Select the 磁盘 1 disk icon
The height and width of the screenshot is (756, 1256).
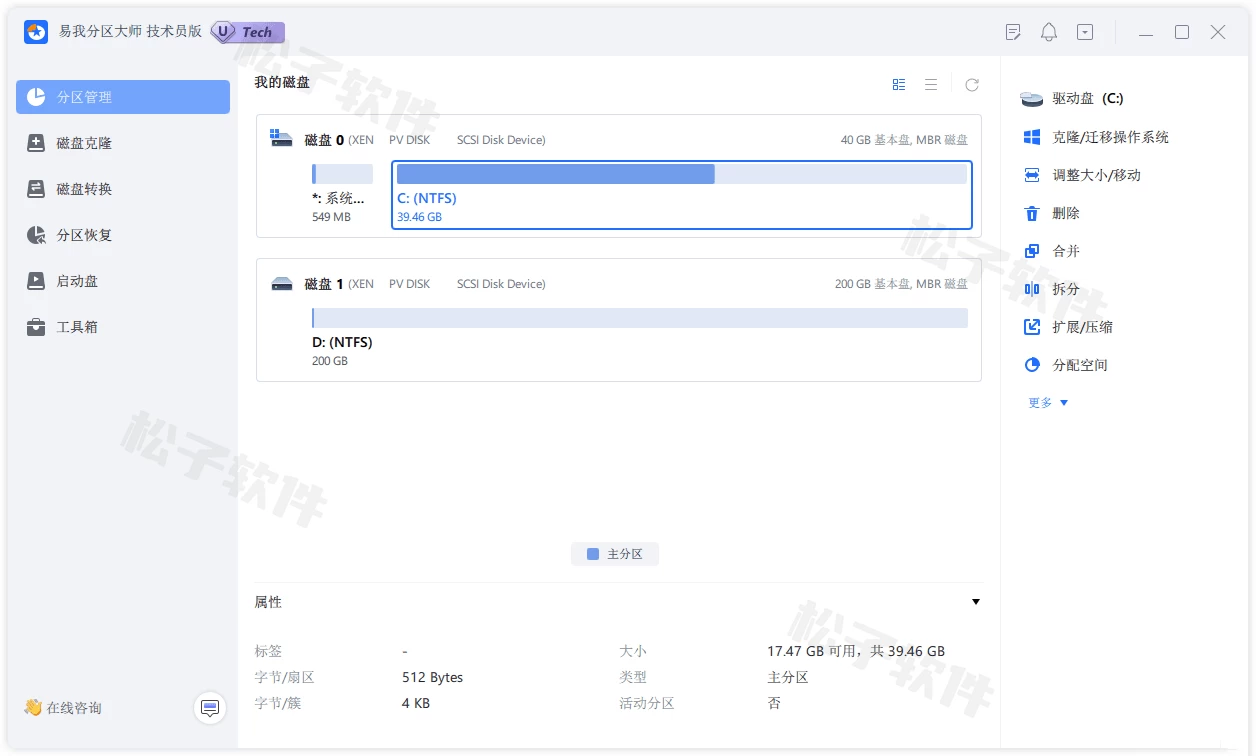point(282,284)
